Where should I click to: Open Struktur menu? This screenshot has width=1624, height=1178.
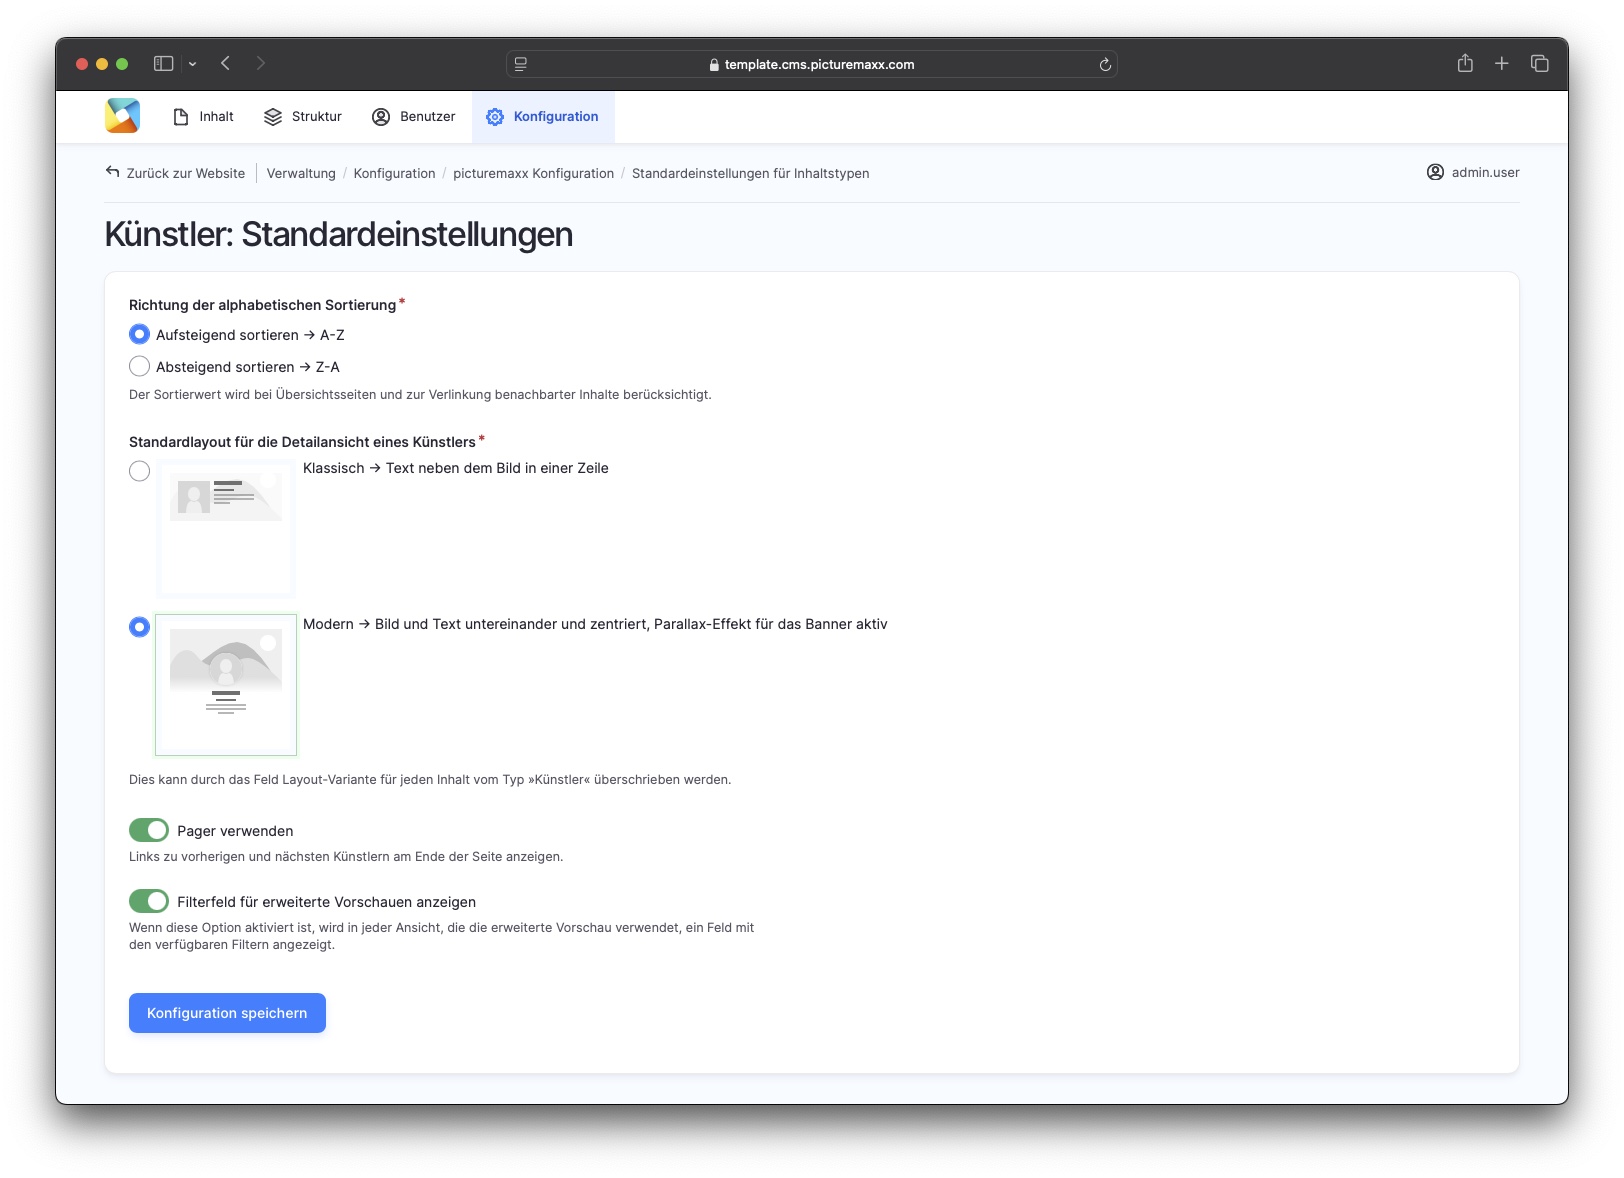click(x=303, y=117)
